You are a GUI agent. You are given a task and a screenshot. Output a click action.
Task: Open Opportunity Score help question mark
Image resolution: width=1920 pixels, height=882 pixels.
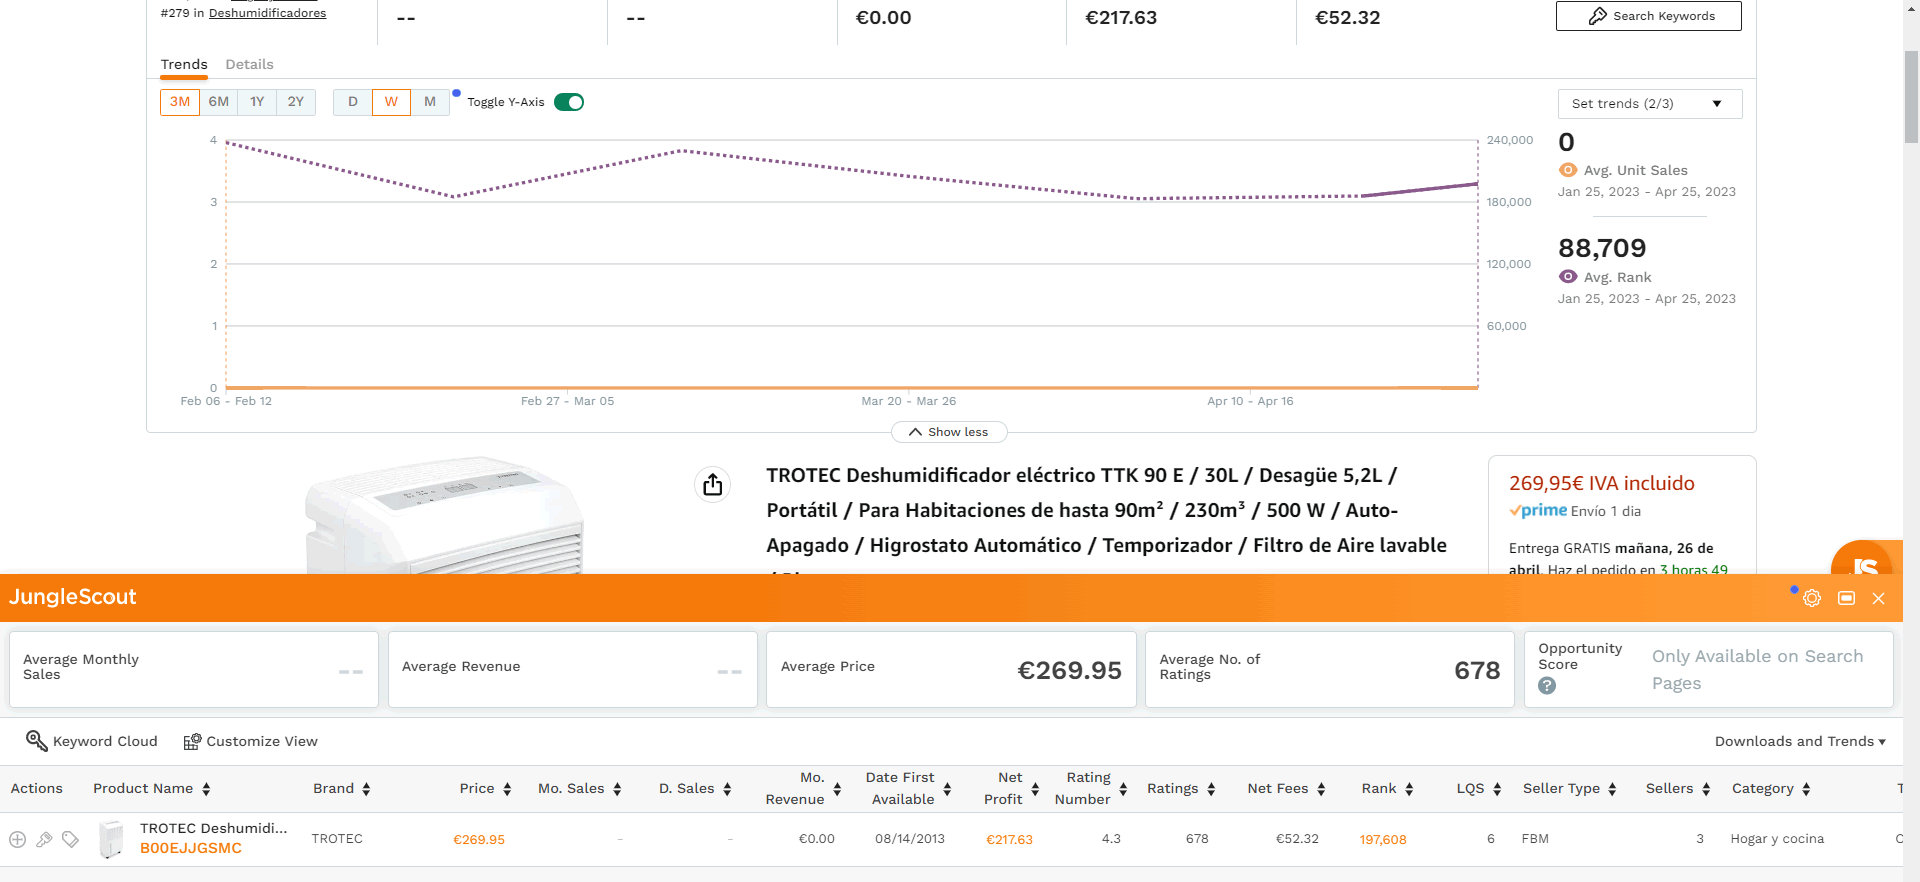tap(1547, 685)
